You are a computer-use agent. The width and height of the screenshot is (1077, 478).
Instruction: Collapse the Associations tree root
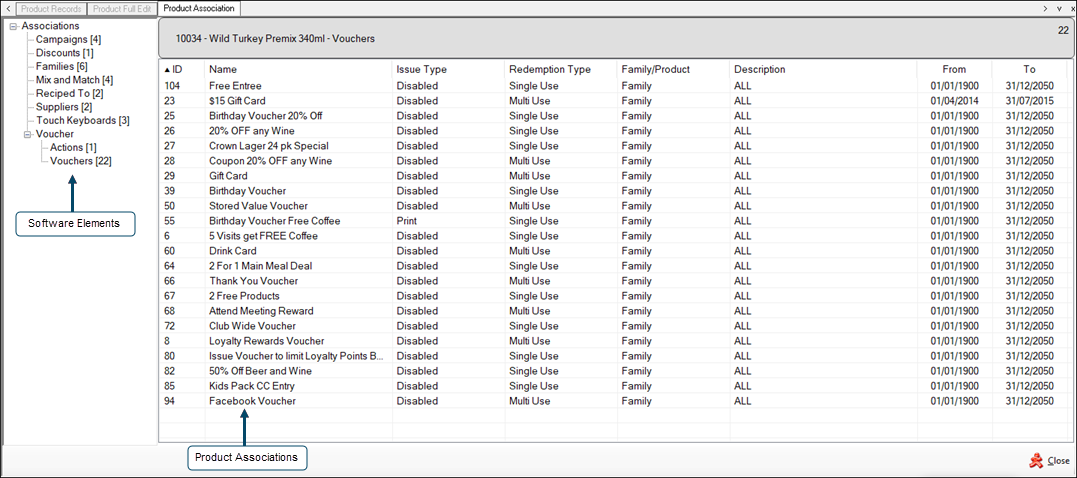(14, 26)
